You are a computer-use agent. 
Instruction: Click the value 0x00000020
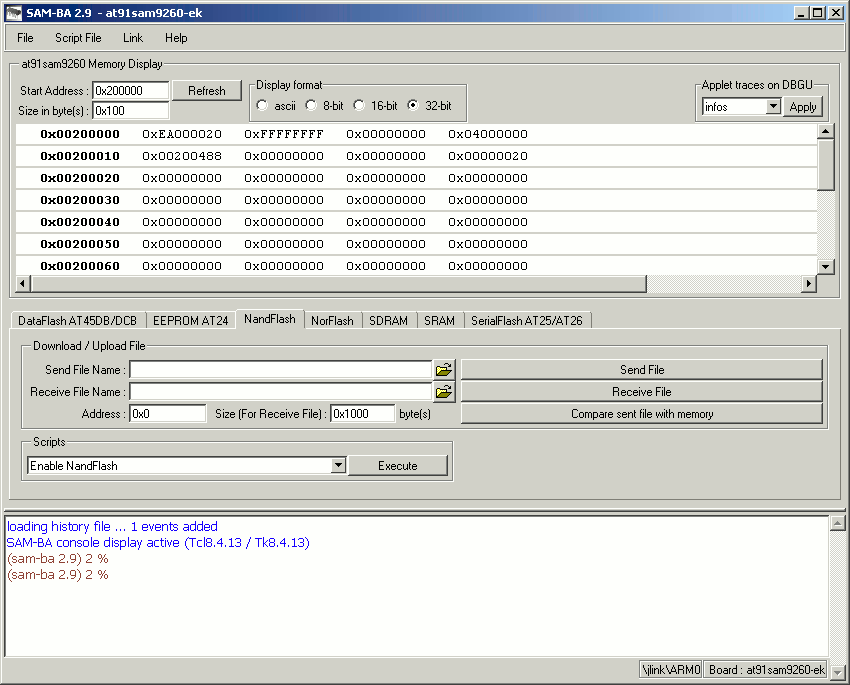(x=487, y=156)
